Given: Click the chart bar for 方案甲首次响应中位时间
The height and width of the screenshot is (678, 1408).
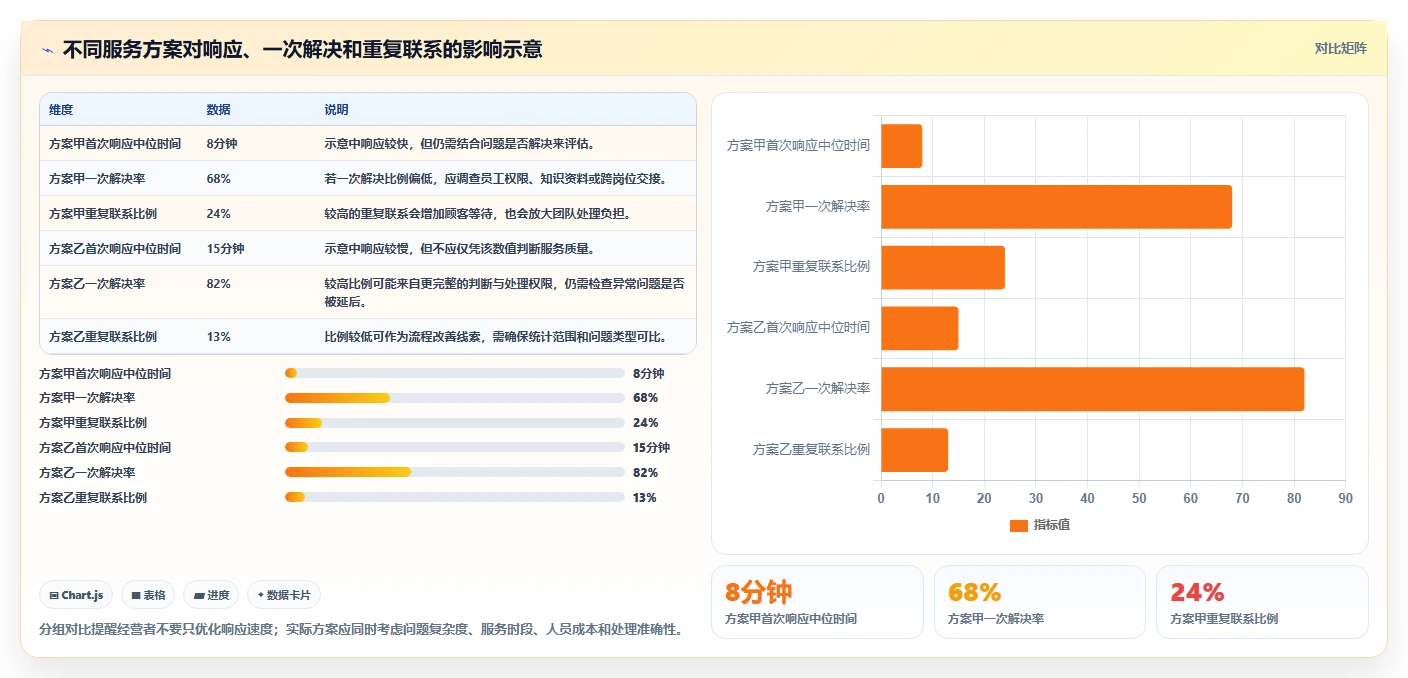Looking at the screenshot, I should 901,146.
